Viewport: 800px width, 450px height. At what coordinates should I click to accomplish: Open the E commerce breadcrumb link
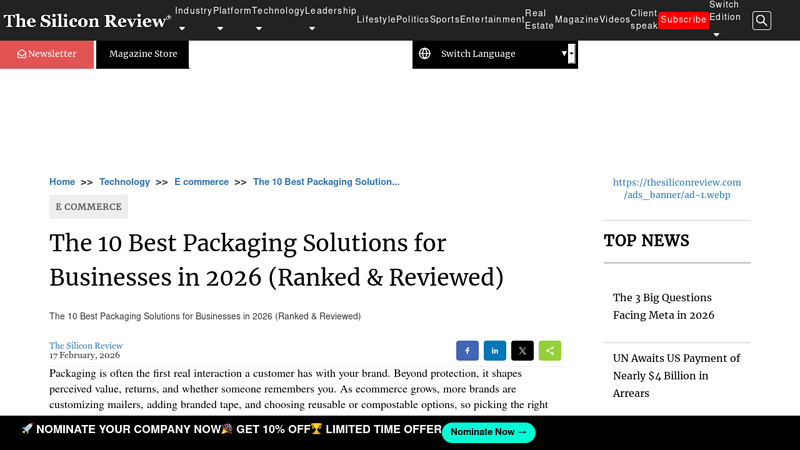click(x=202, y=182)
